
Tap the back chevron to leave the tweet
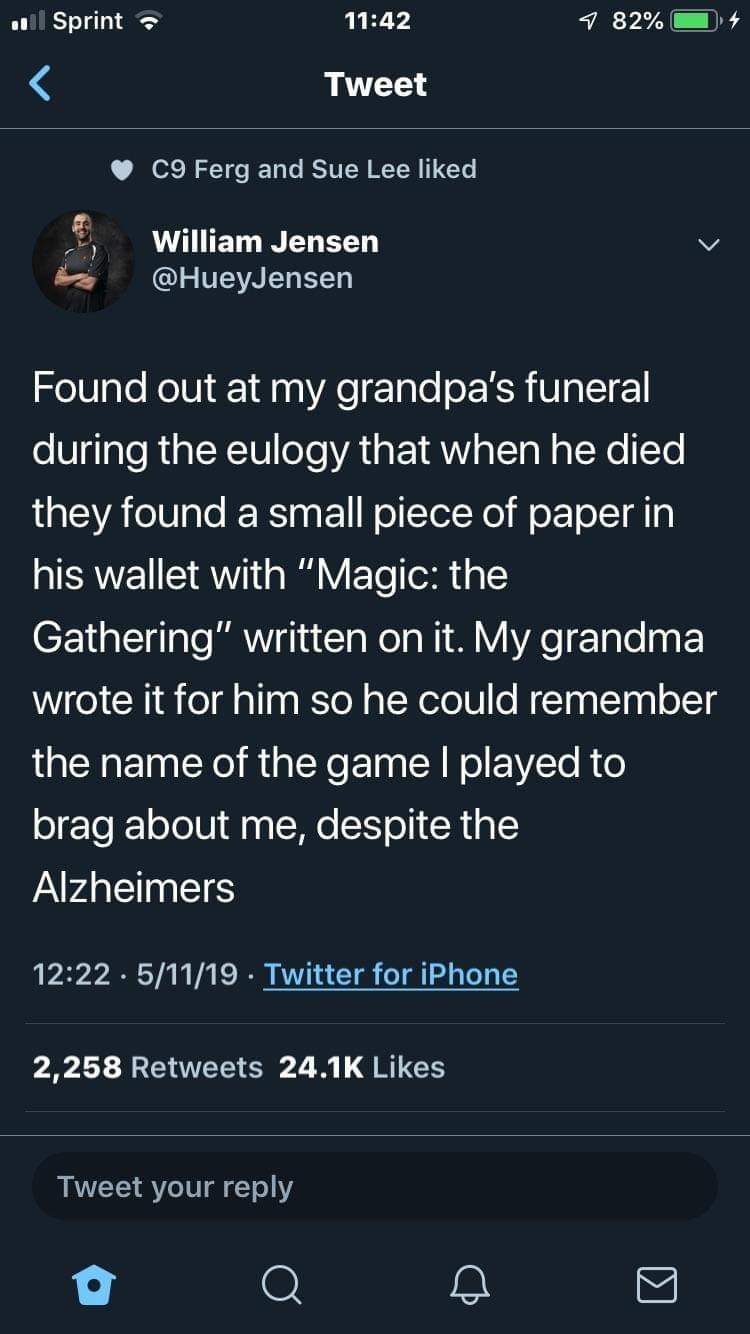(38, 84)
